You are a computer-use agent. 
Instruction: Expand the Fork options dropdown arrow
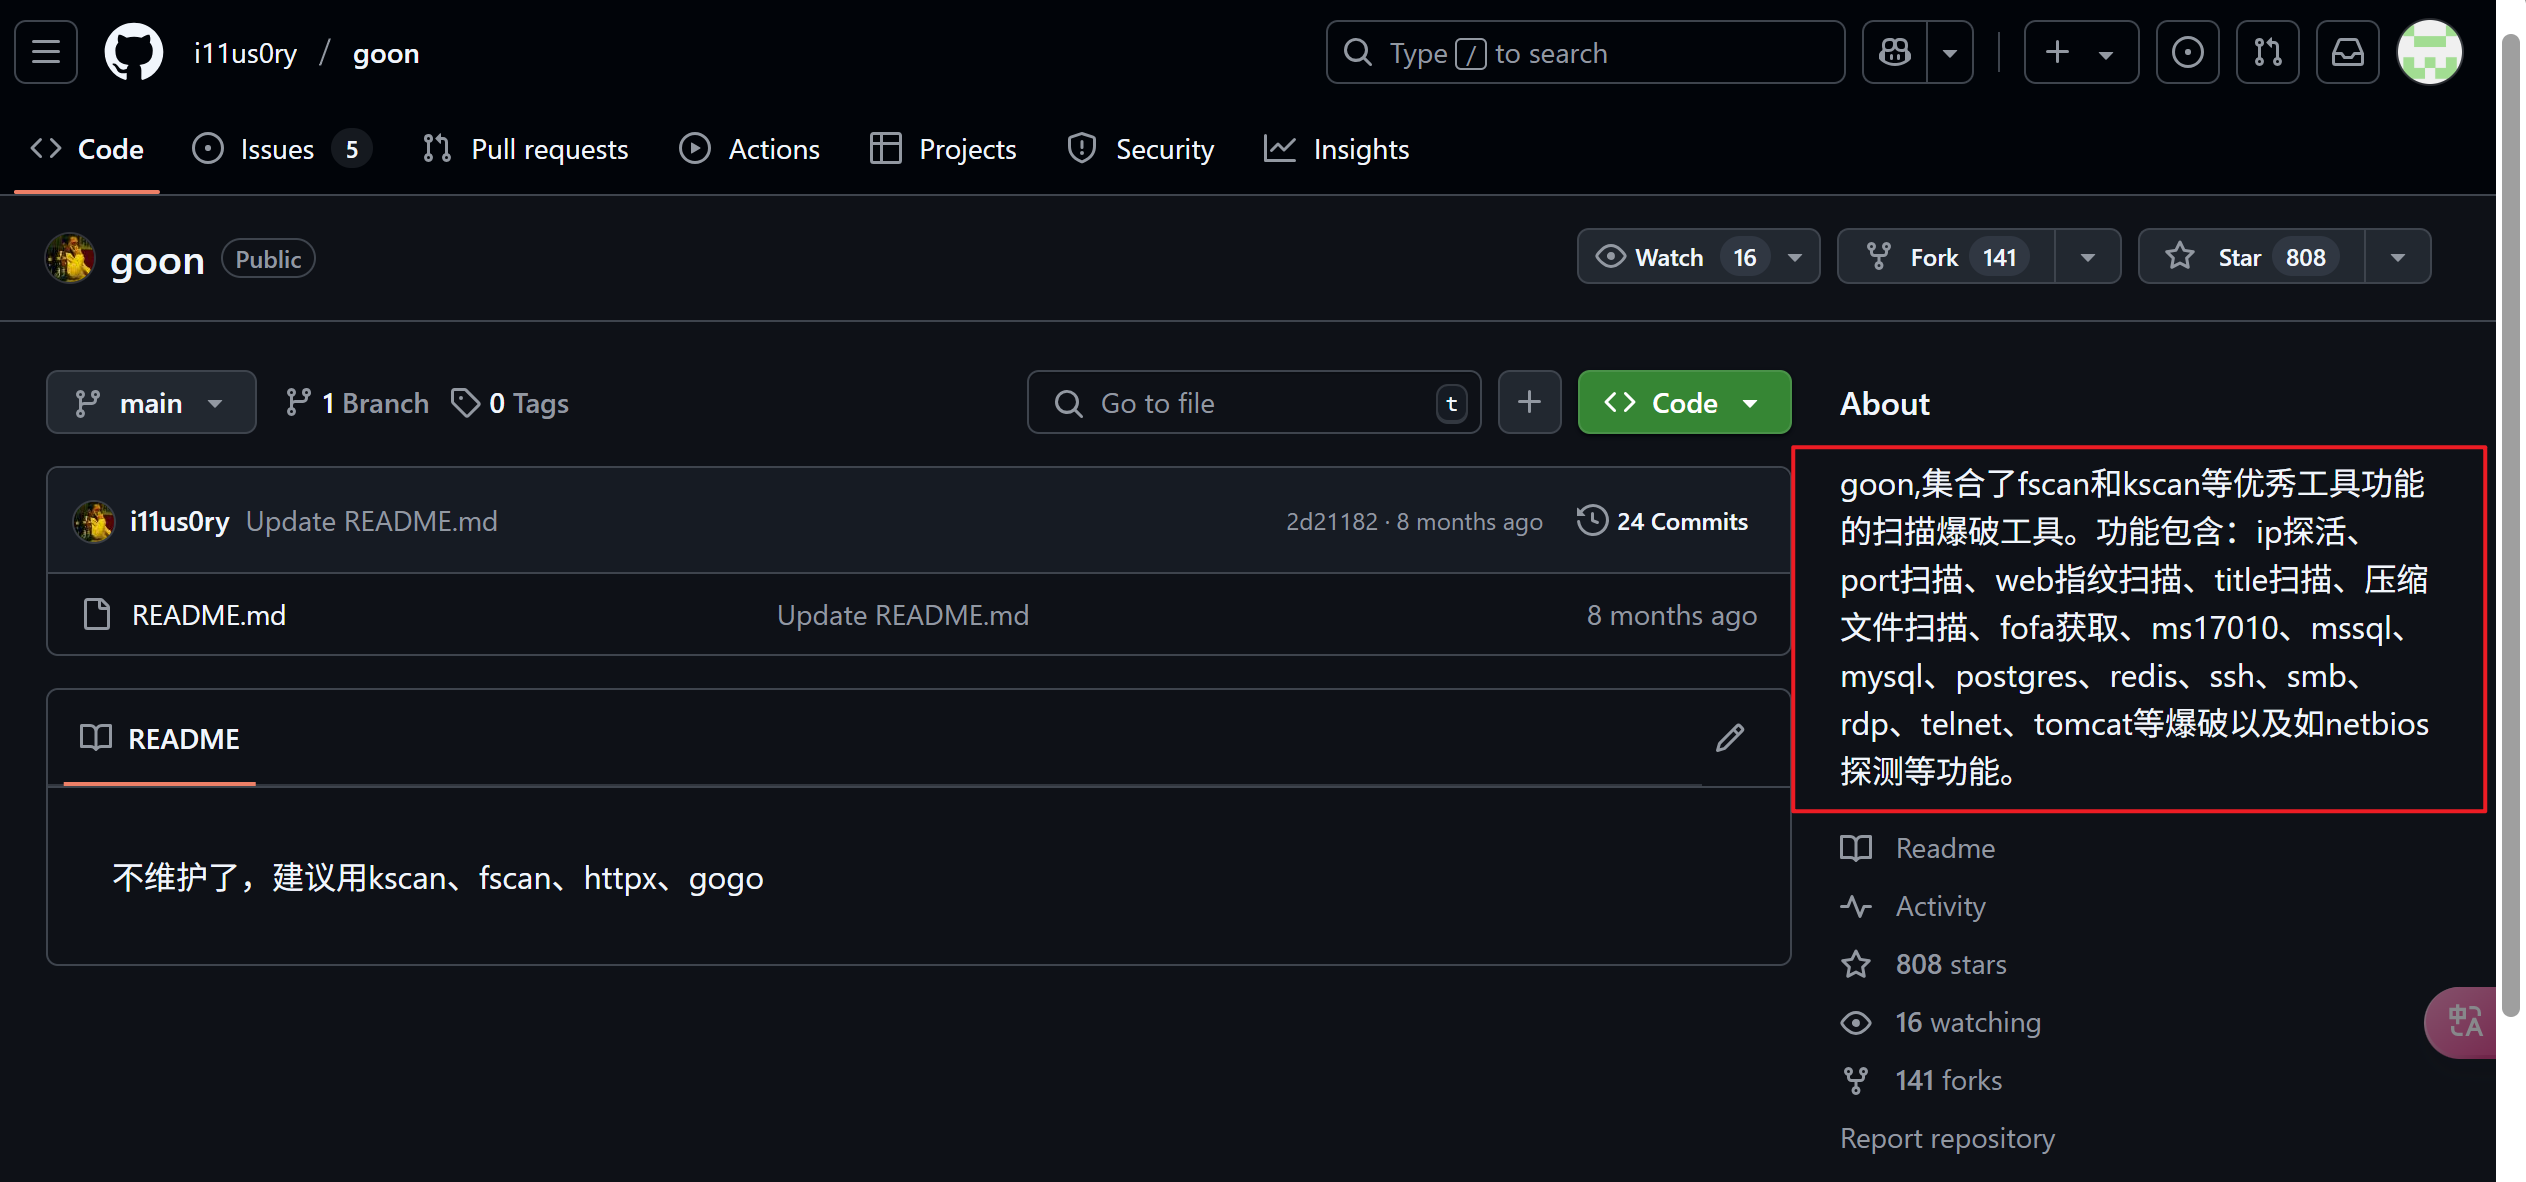(x=2088, y=257)
